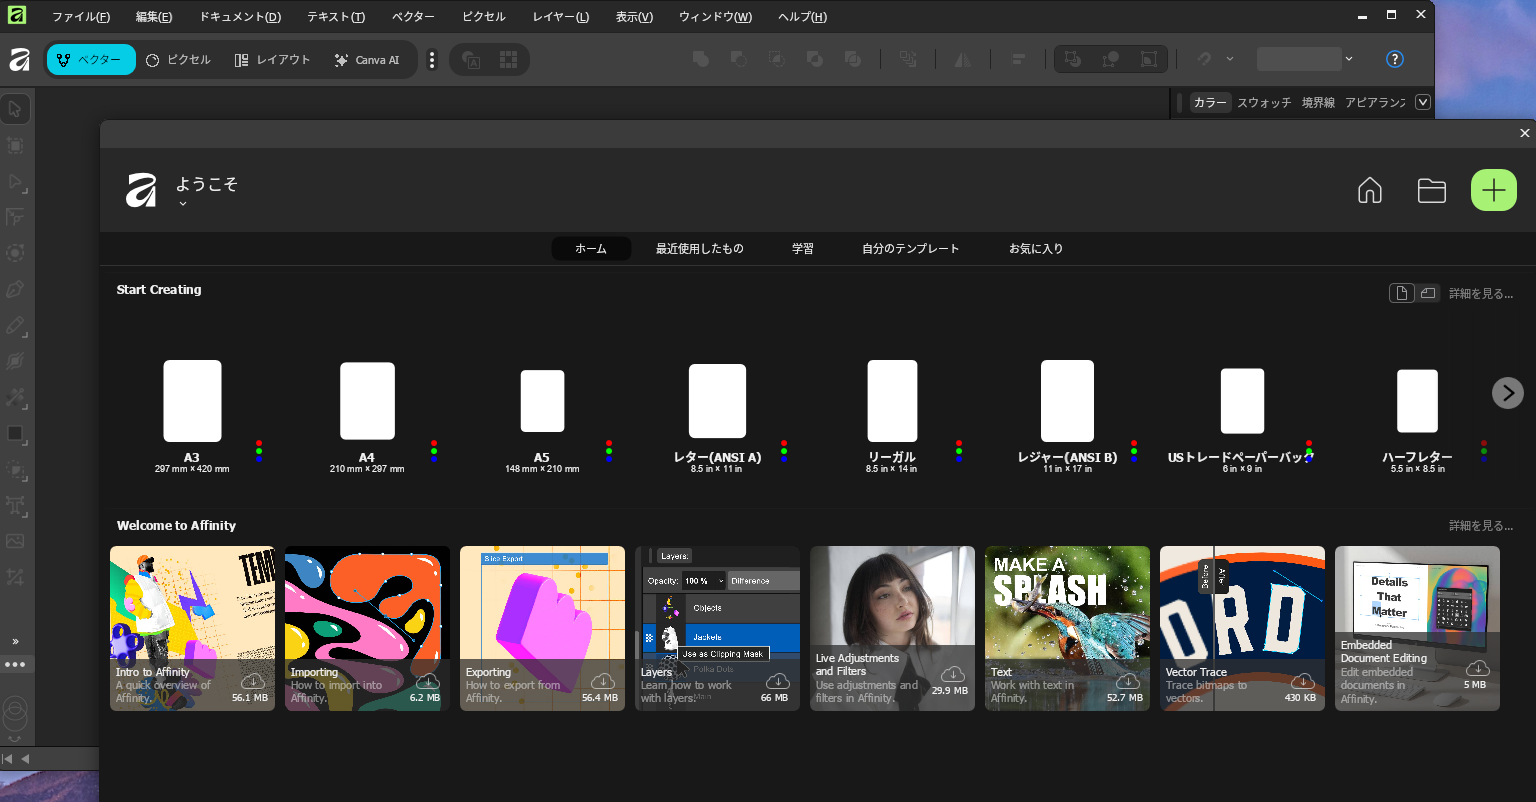The image size is (1536, 802).
Task: Open the Canva AI studio button
Action: click(x=367, y=60)
